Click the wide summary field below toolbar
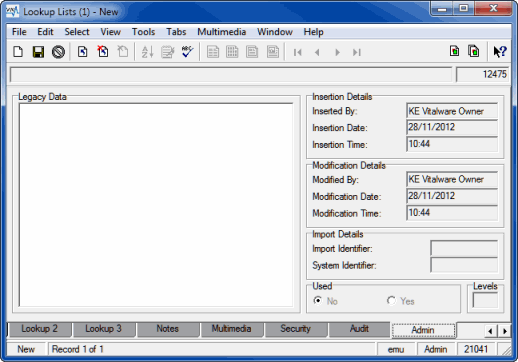Screen dimensions: 518x362 pos(231,74)
